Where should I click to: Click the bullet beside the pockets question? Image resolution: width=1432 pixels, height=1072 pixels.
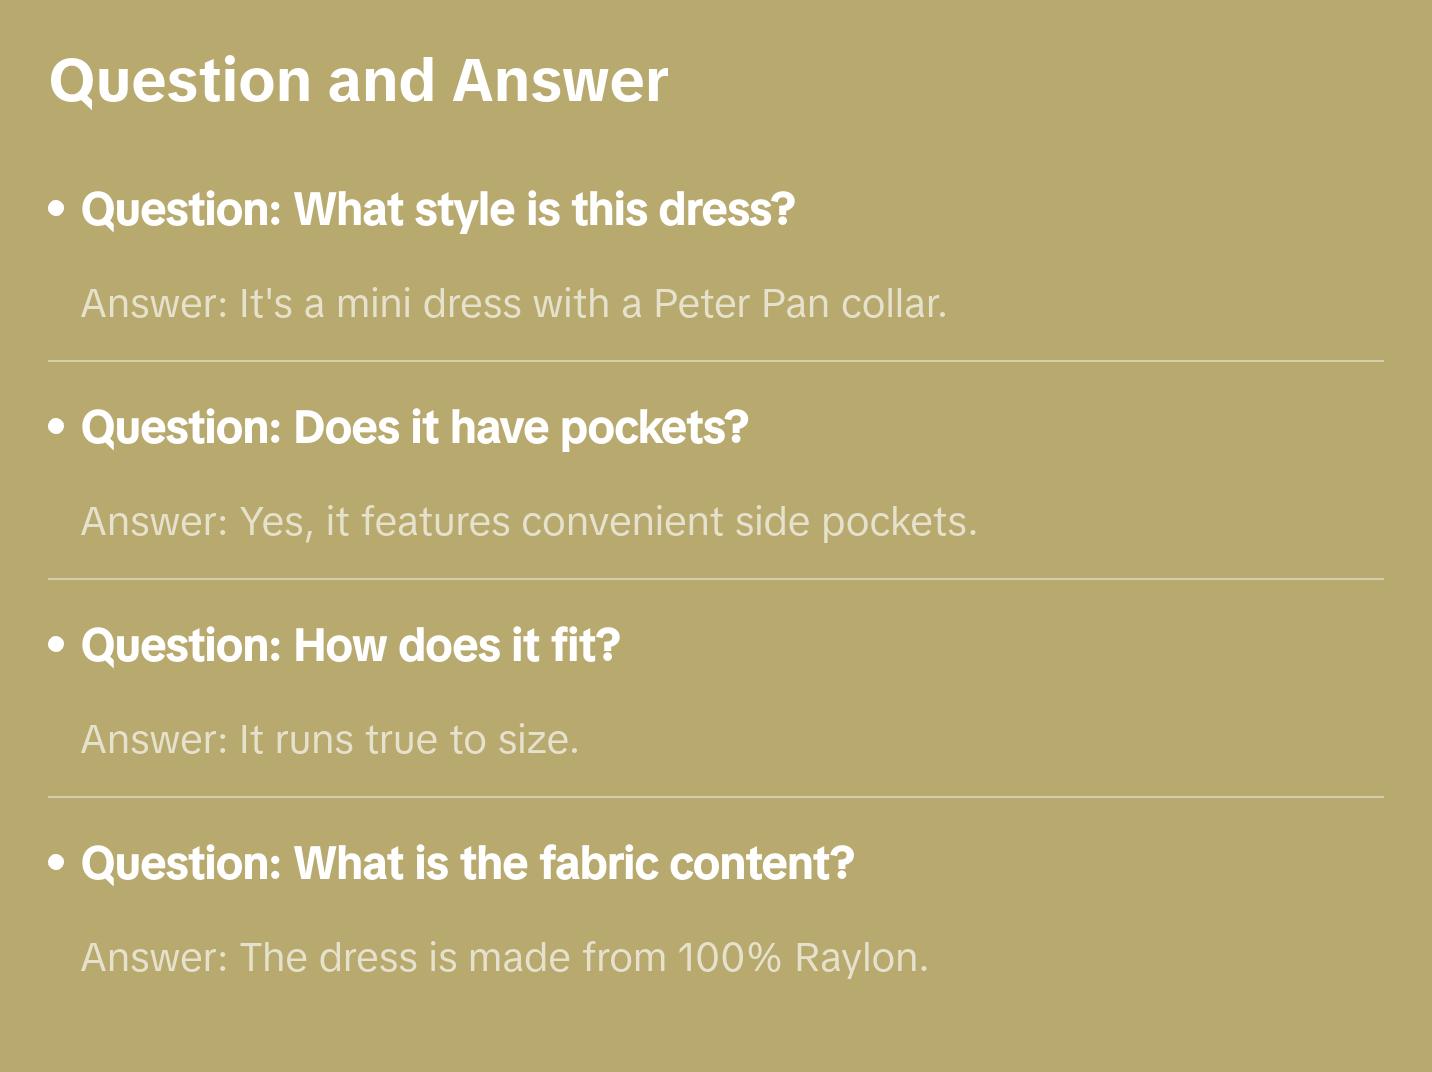pos(57,428)
